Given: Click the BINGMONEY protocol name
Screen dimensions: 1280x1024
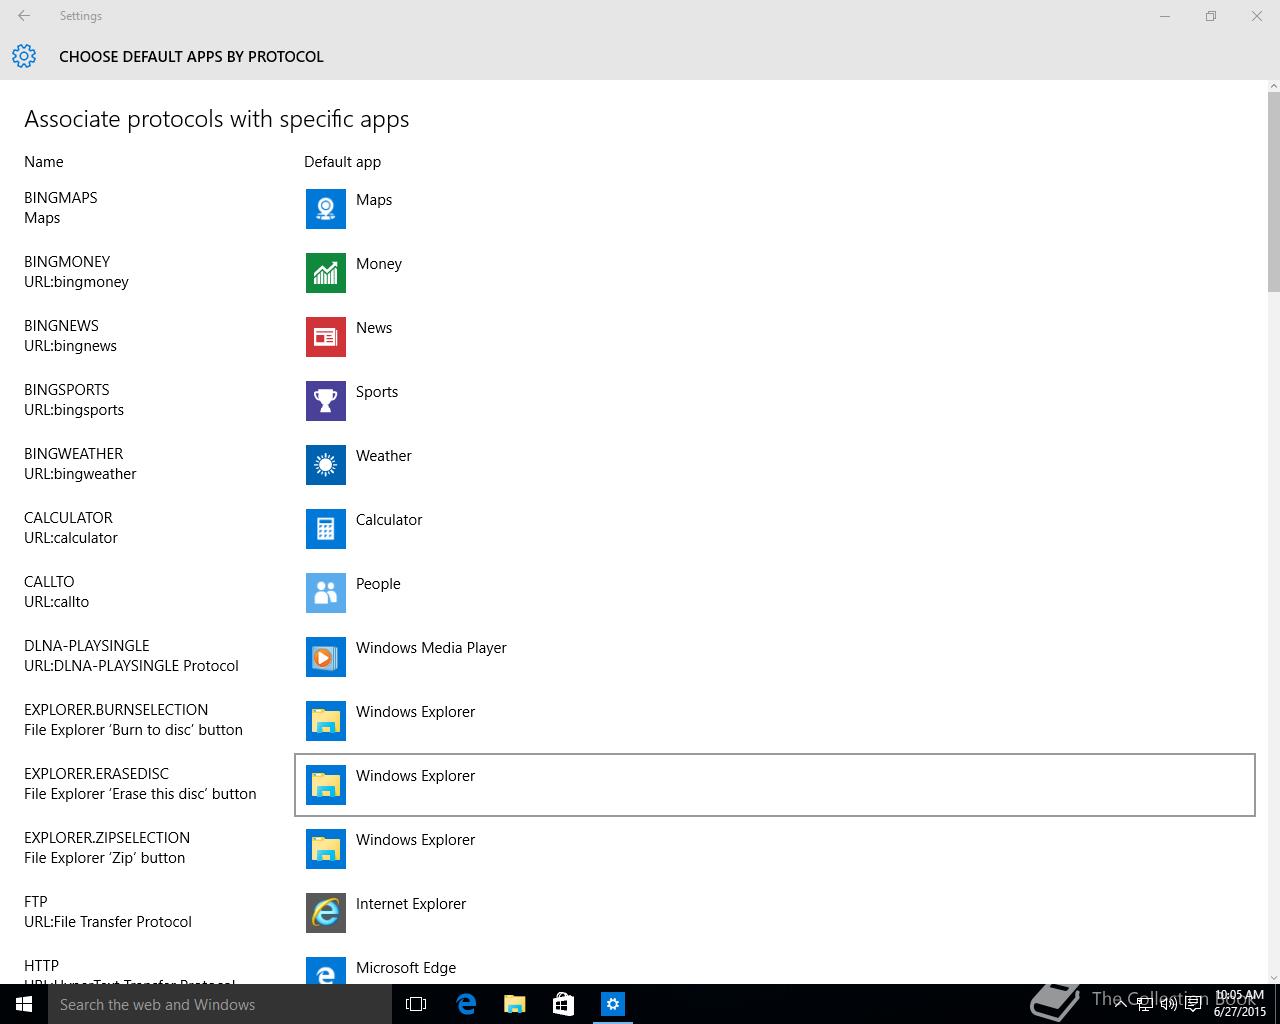Looking at the screenshot, I should (x=67, y=262).
